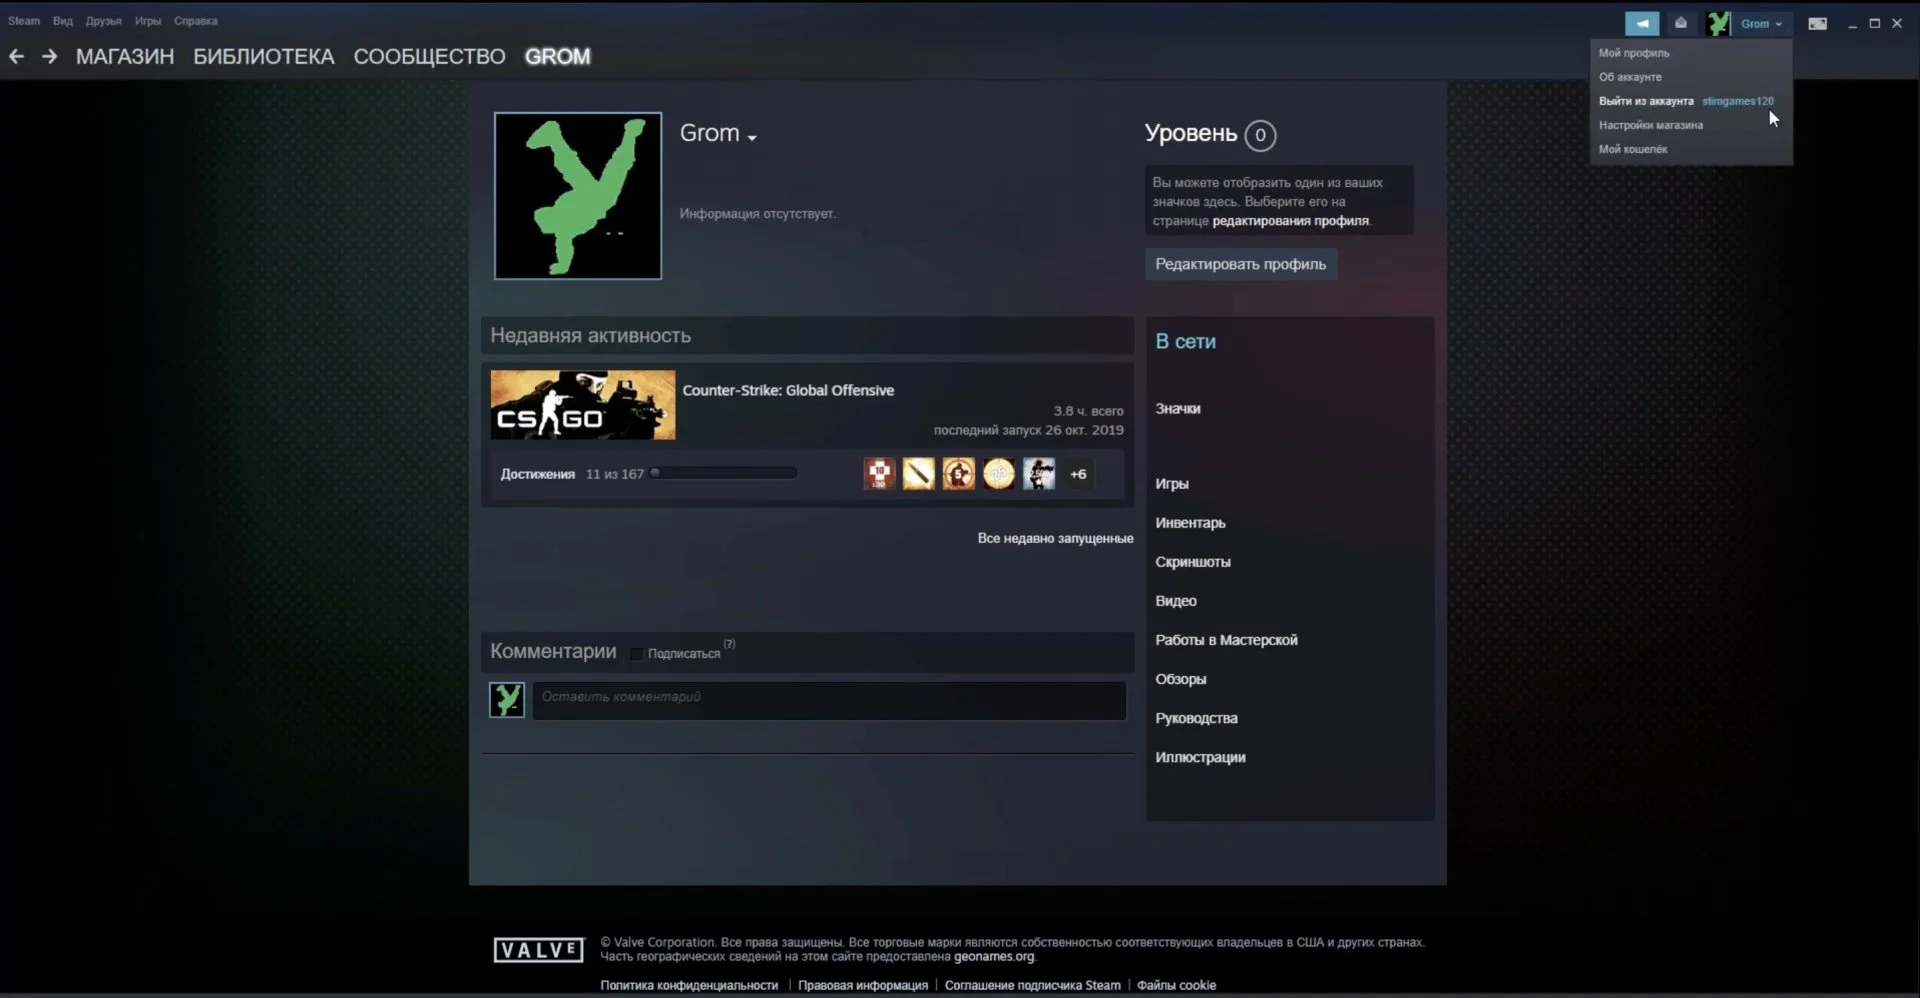Open the Steam menu
The image size is (1920, 998).
[24, 21]
